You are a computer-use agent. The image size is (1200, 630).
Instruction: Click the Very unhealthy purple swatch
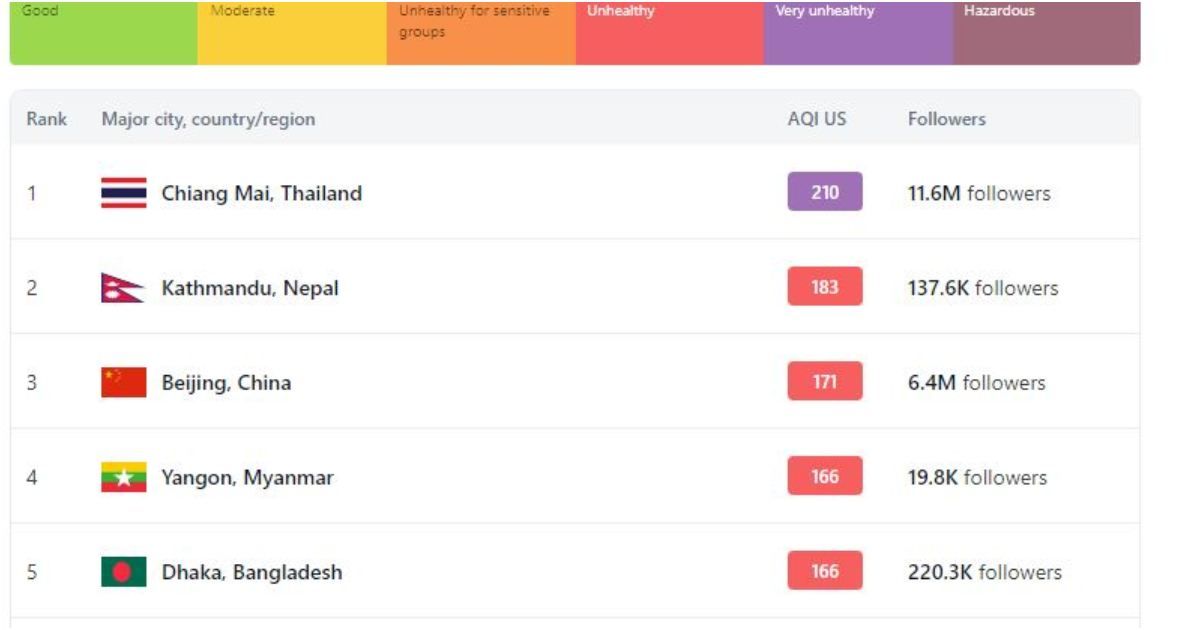858,33
